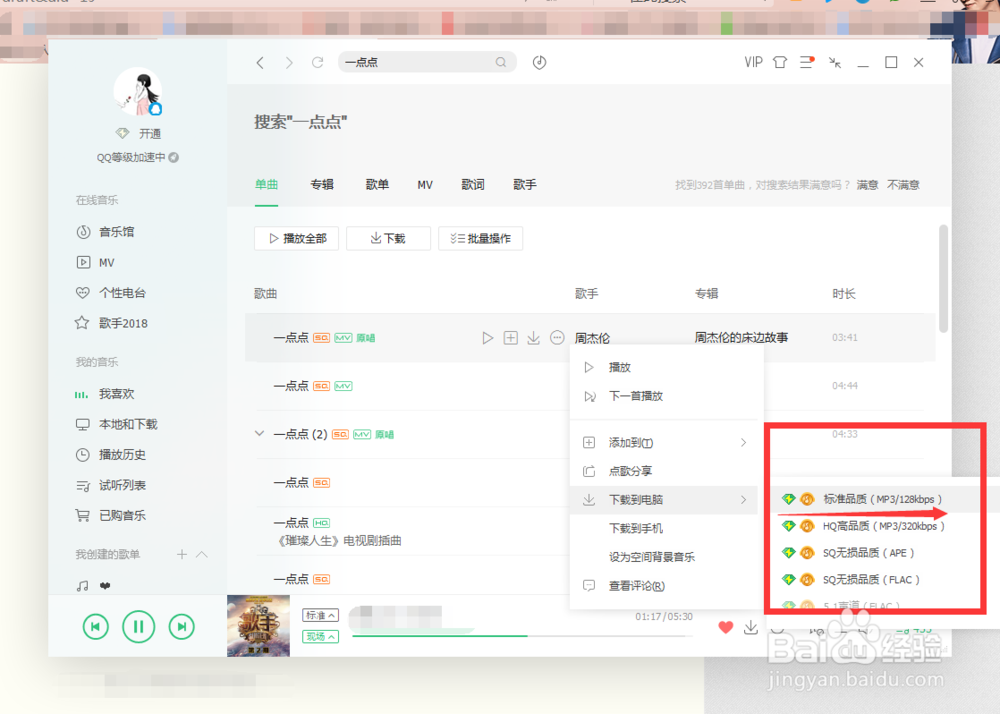Click MV badge on 一点点 (2) row
The width and height of the screenshot is (1000, 714).
pos(362,434)
